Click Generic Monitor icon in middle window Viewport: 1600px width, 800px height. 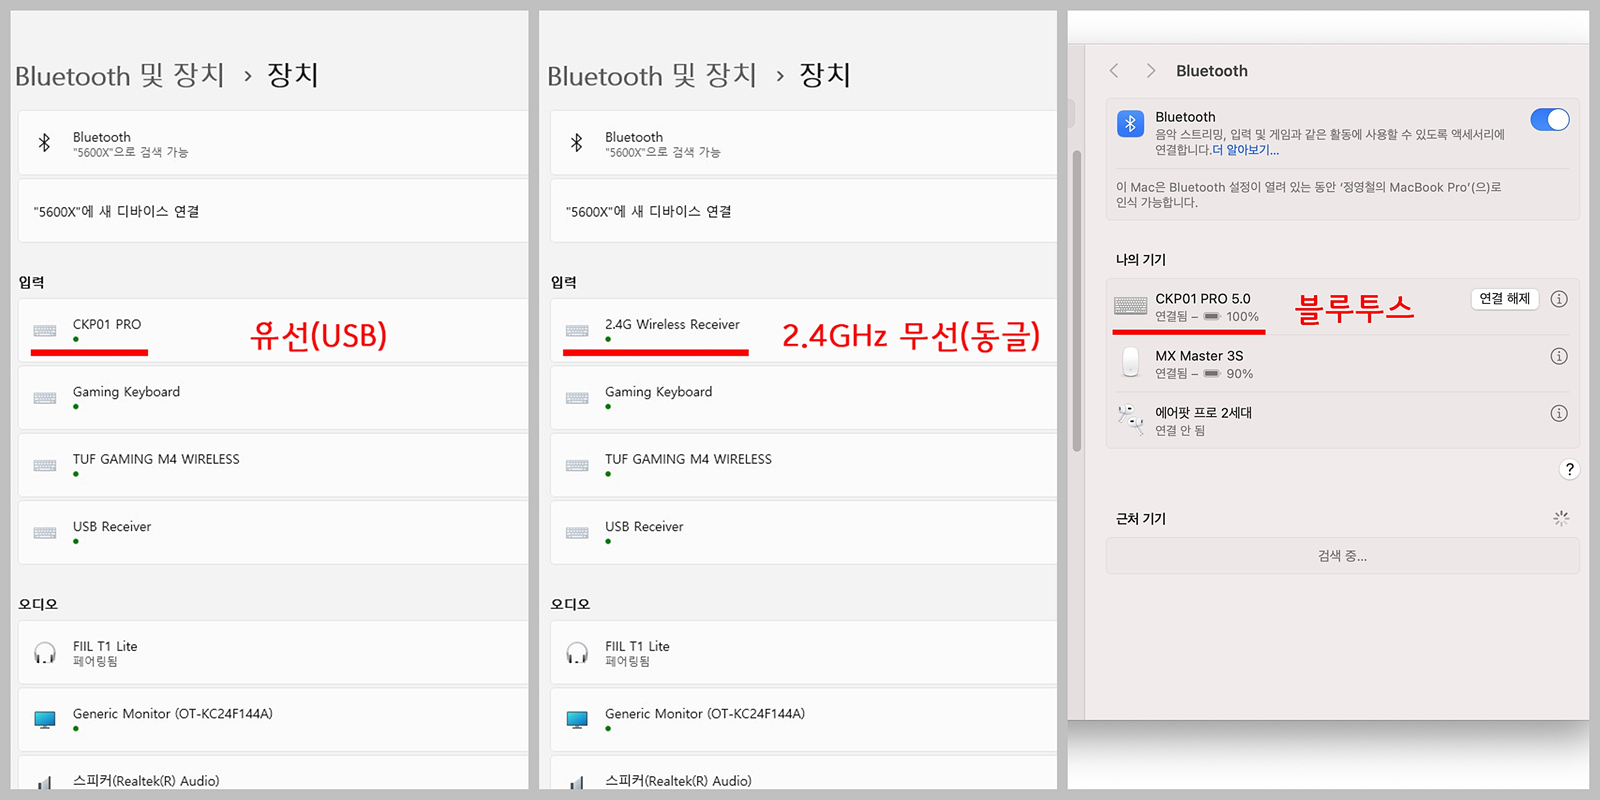pyautogui.click(x=577, y=720)
